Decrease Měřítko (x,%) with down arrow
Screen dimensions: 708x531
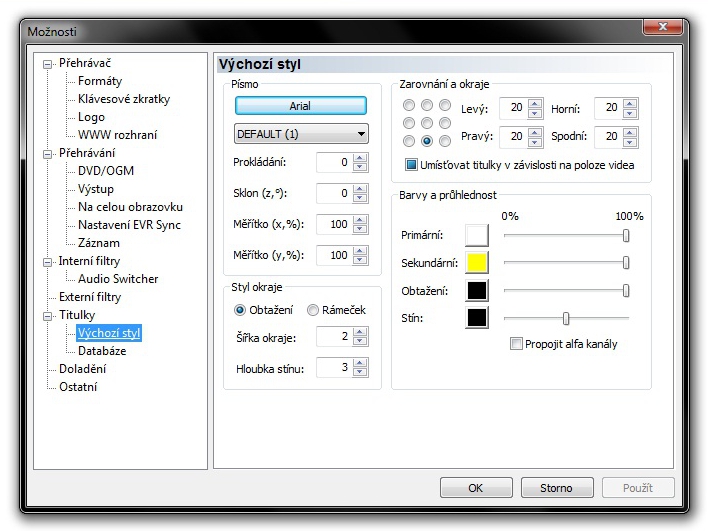coord(360,229)
